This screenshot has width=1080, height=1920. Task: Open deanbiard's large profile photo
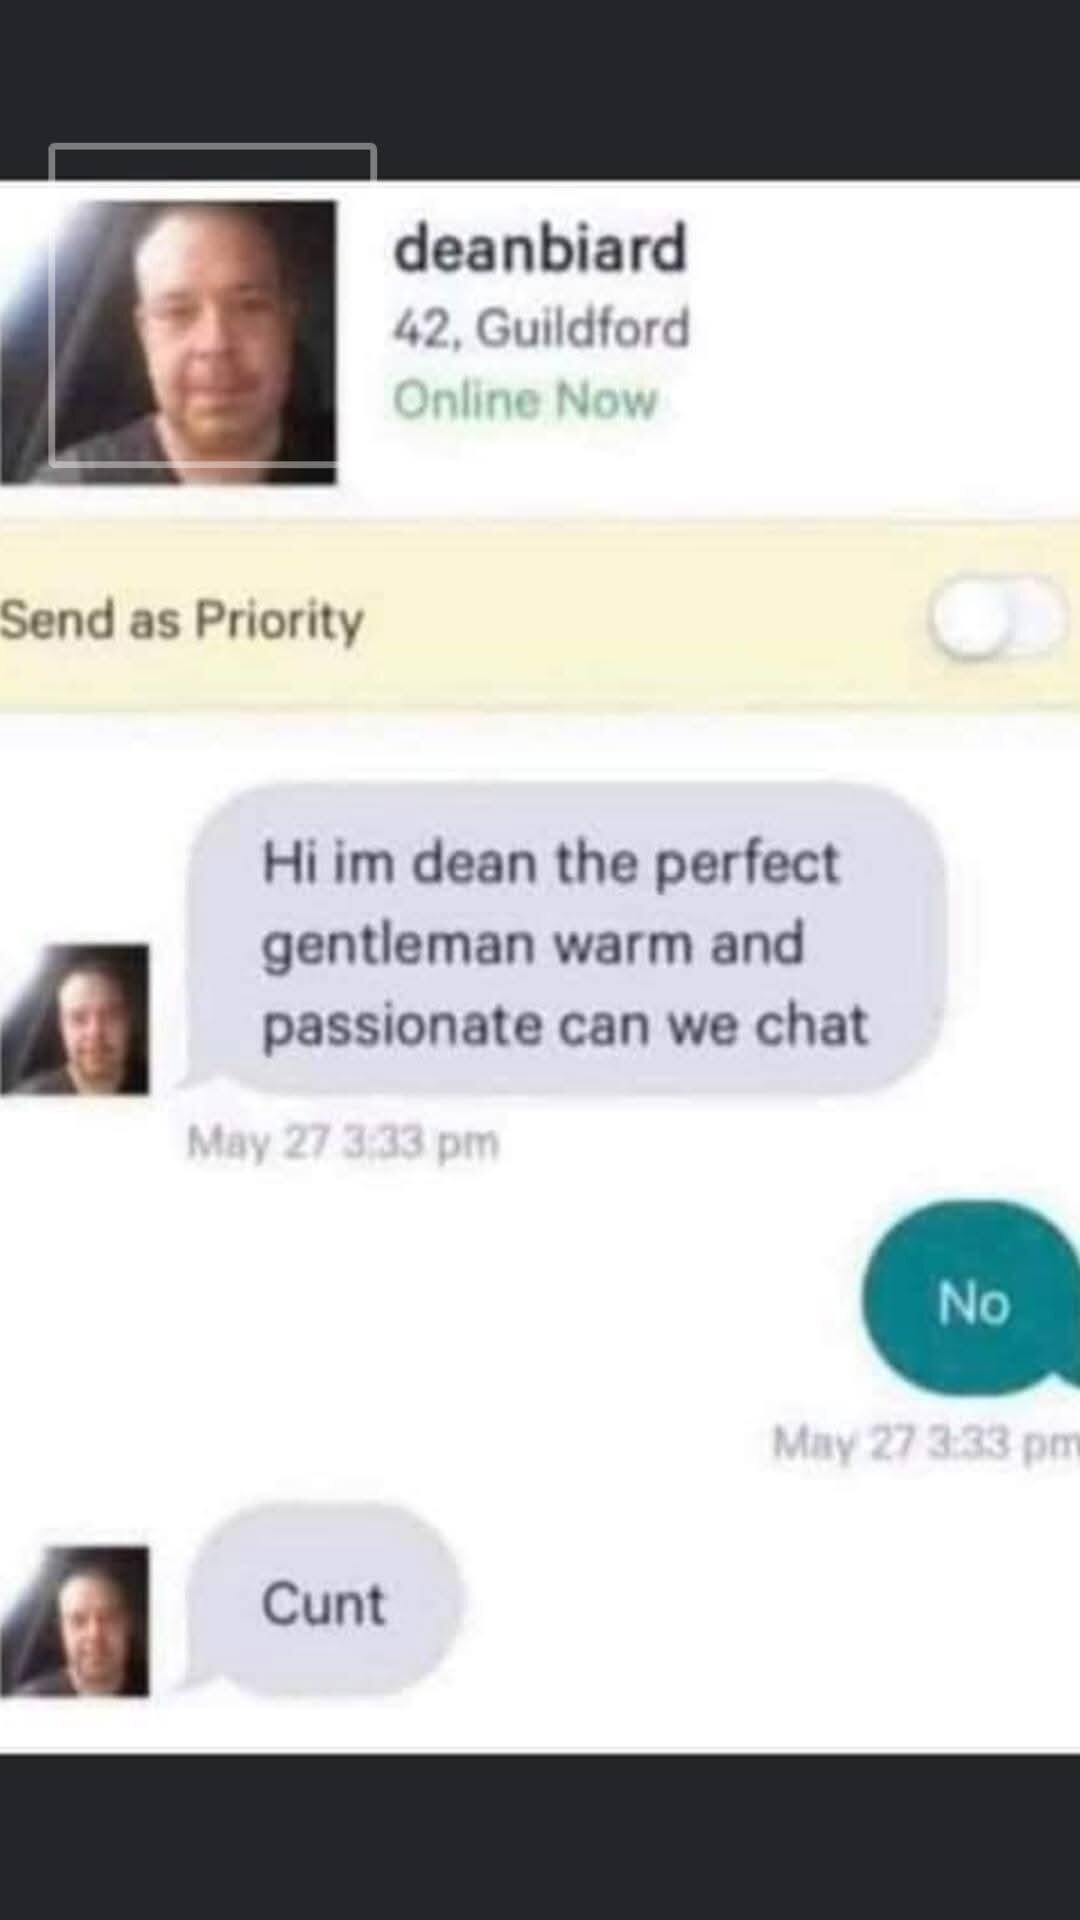168,342
